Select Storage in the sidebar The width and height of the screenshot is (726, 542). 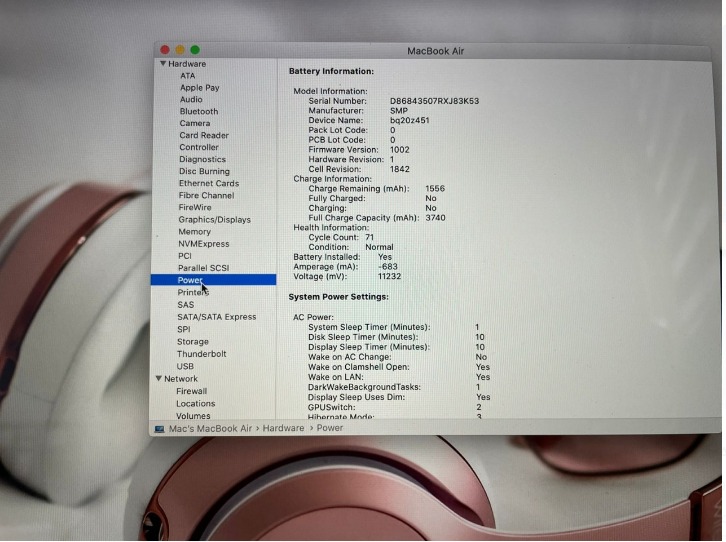click(x=193, y=342)
